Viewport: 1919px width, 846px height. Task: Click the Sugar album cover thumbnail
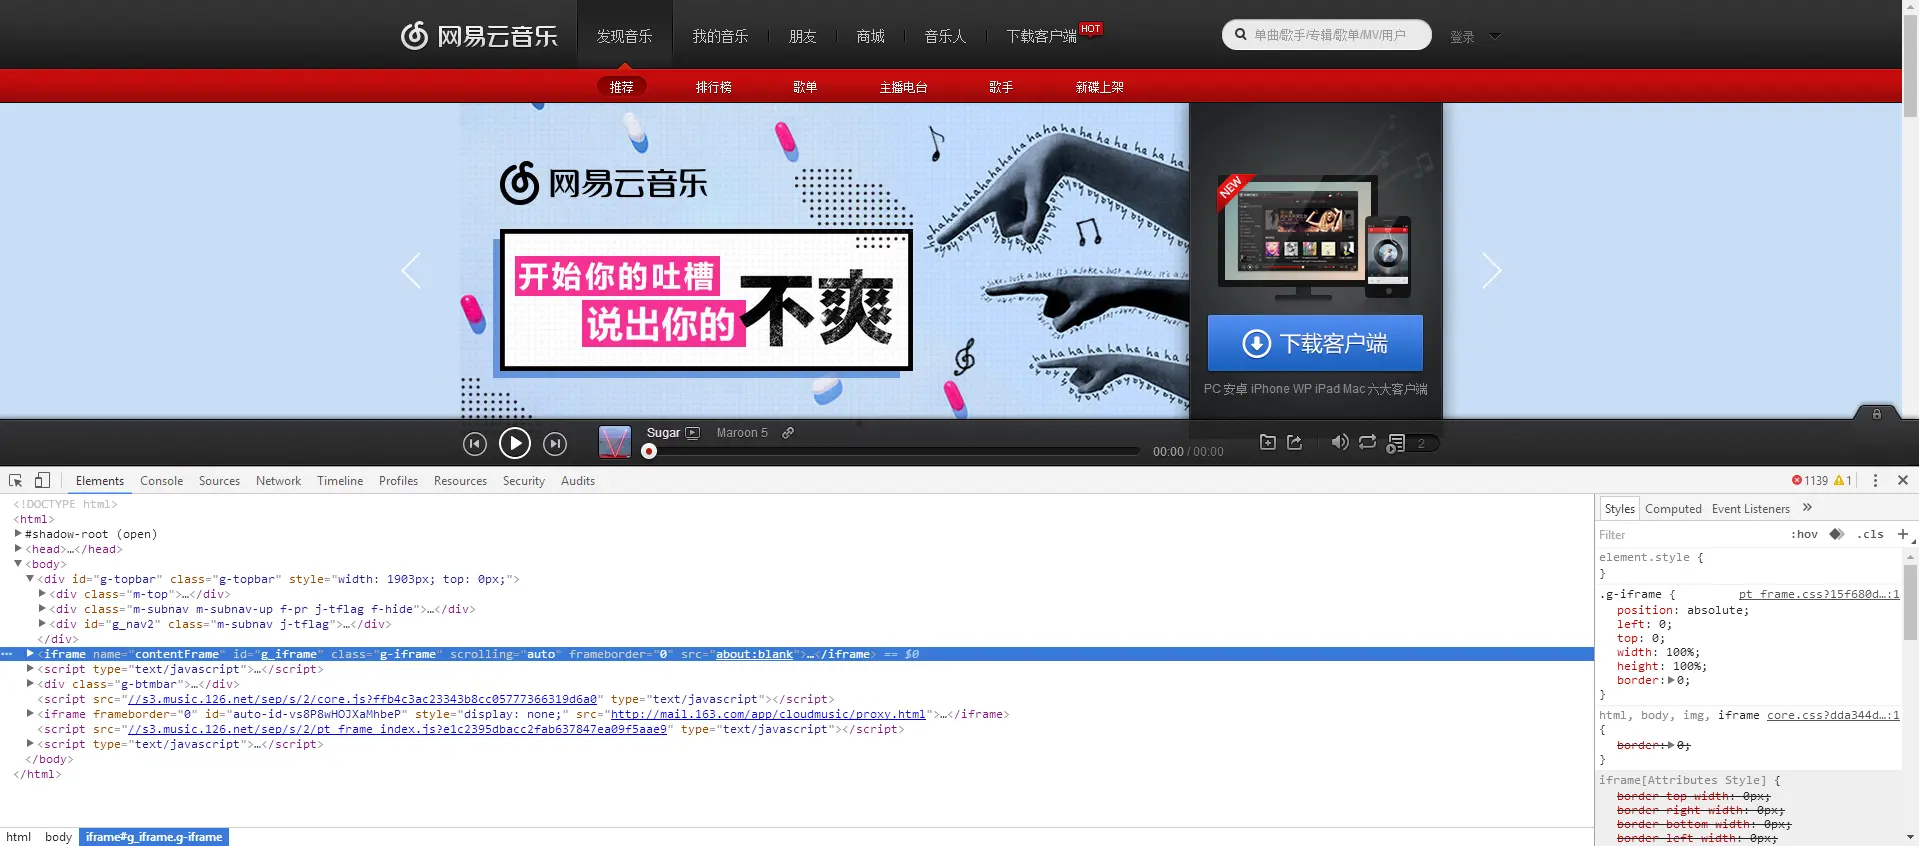coord(614,442)
